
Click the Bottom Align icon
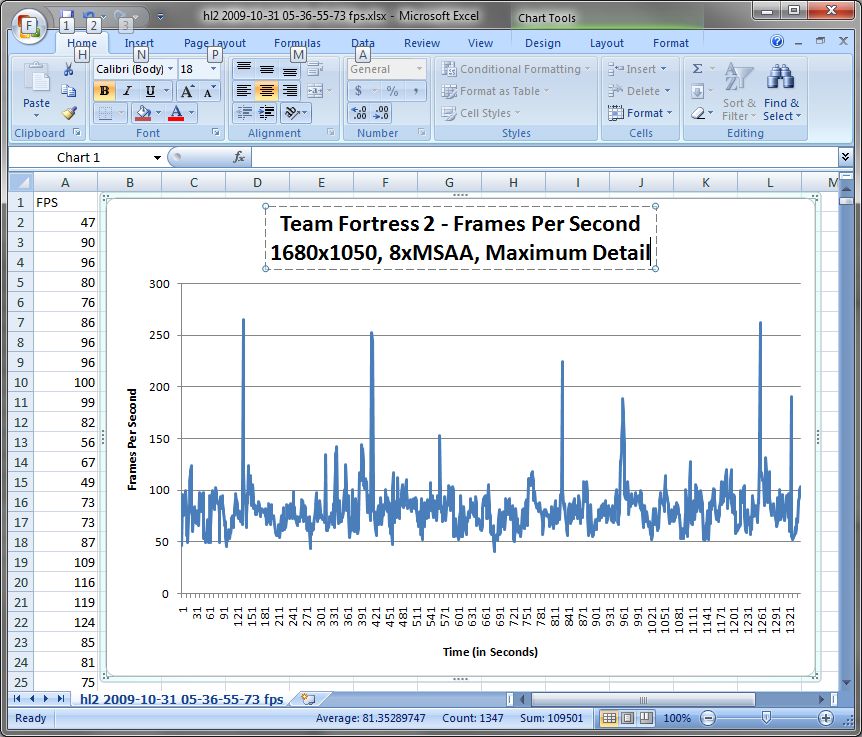pyautogui.click(x=290, y=69)
